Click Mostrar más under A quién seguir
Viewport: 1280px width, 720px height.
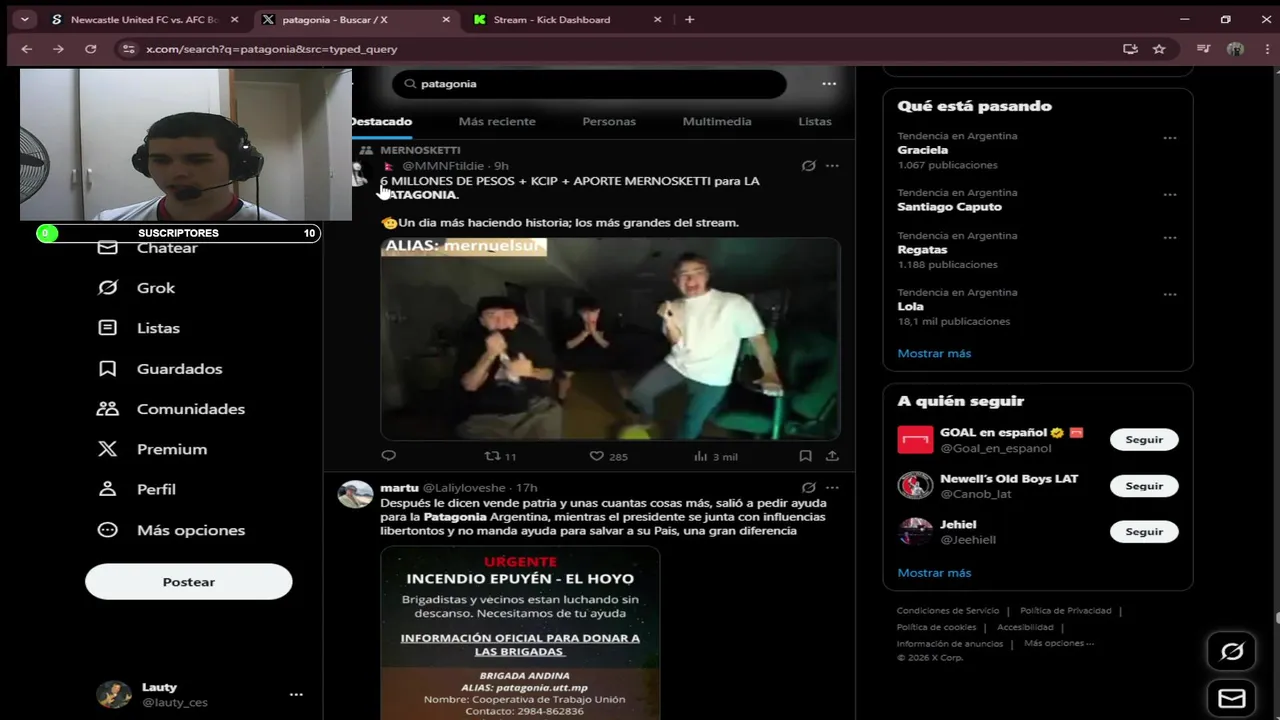(934, 573)
